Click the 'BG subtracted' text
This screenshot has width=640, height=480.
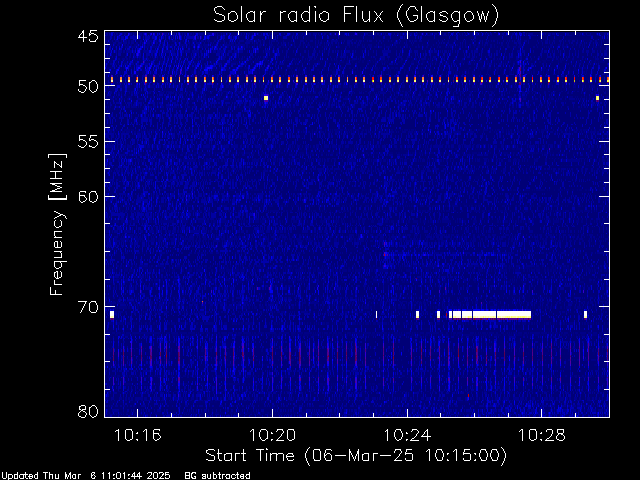218,476
